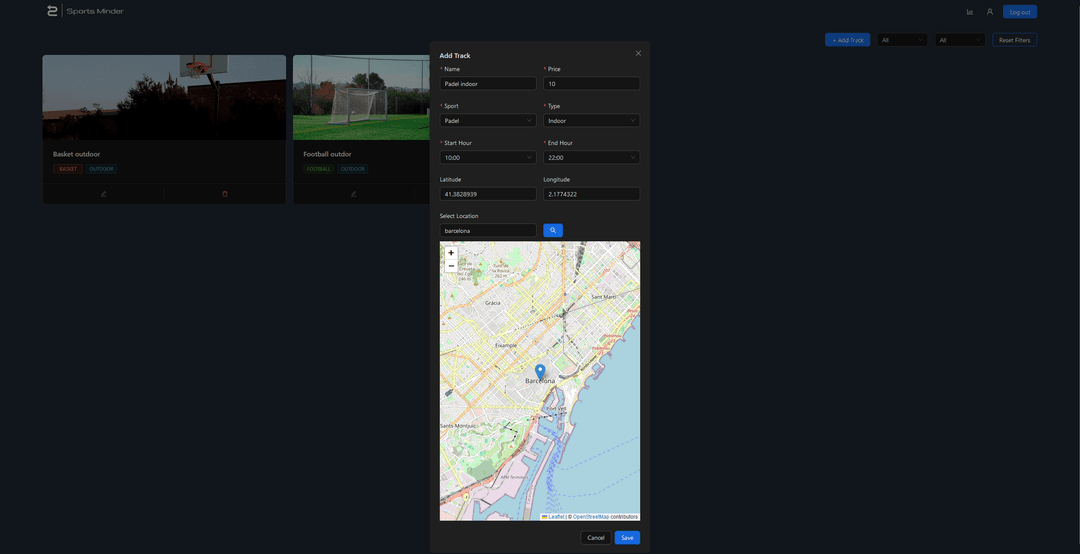Image resolution: width=1080 pixels, height=554 pixels.
Task: Click the blue location search icon button
Action: pyautogui.click(x=553, y=230)
